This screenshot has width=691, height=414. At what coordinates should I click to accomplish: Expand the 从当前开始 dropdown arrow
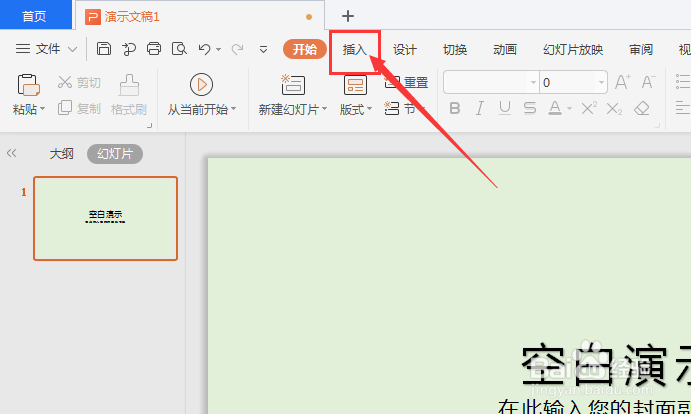pyautogui.click(x=234, y=108)
